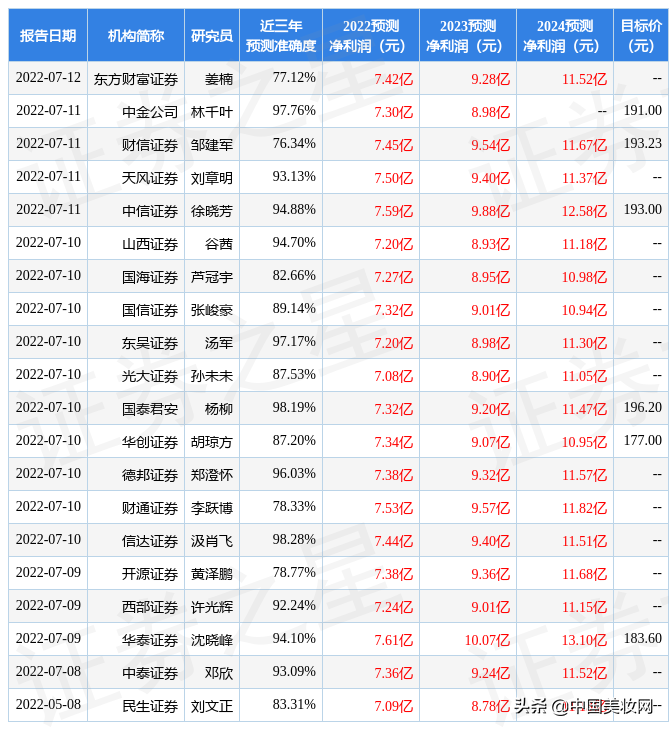Click researcher name 姜楠
Screen dimensions: 669x730
click(x=219, y=79)
